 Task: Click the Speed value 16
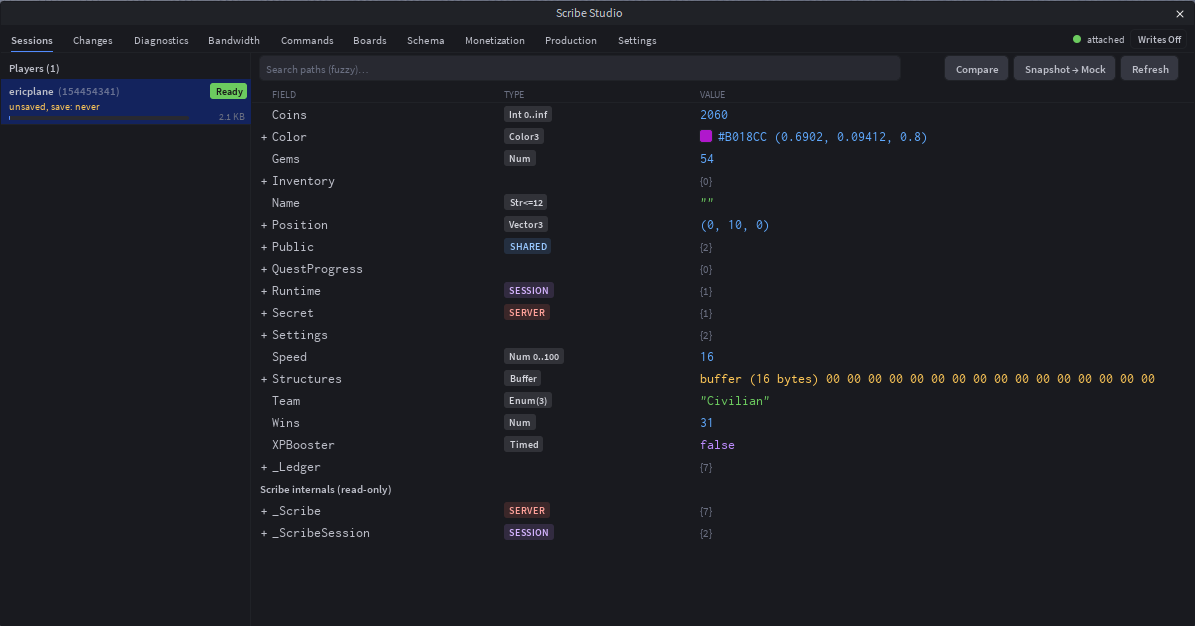pyautogui.click(x=707, y=357)
